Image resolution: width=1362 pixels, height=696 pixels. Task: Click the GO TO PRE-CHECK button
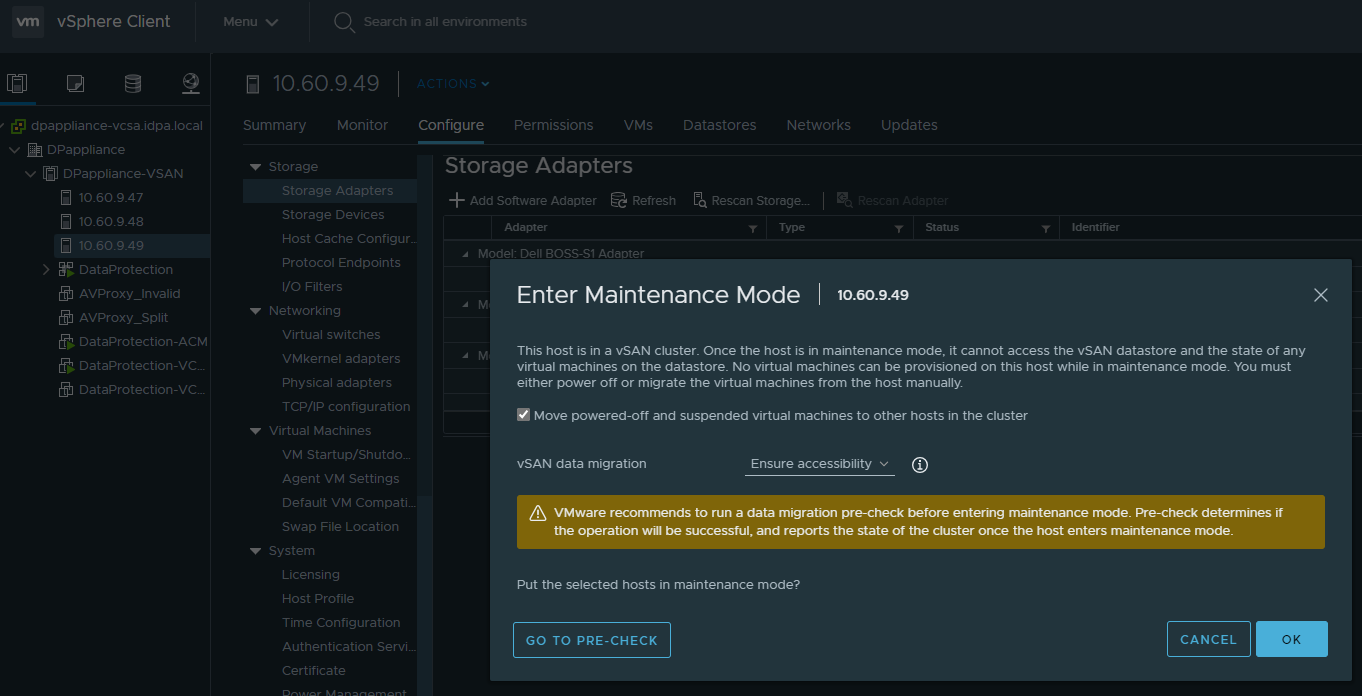591,639
